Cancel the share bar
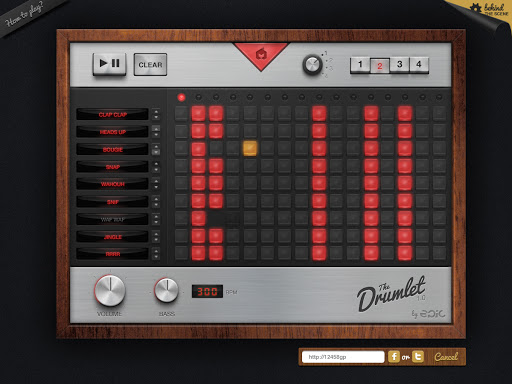The height and width of the screenshot is (384, 512). pyautogui.click(x=446, y=357)
